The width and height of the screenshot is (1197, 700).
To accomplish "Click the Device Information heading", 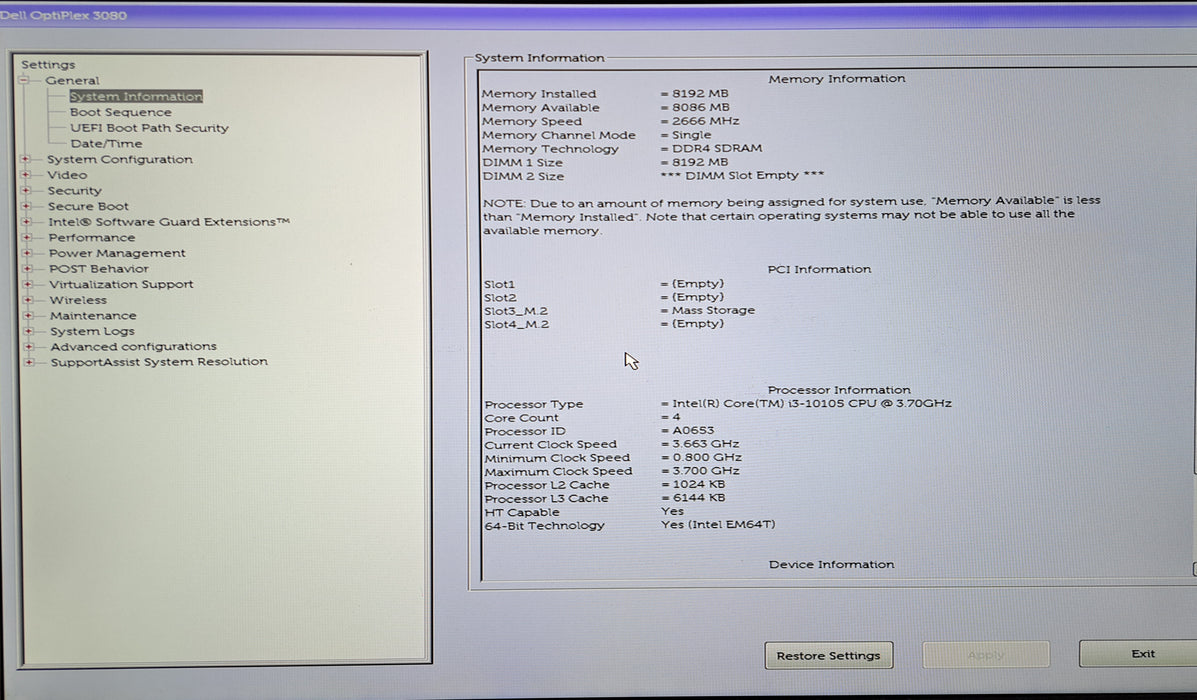I will point(831,565).
